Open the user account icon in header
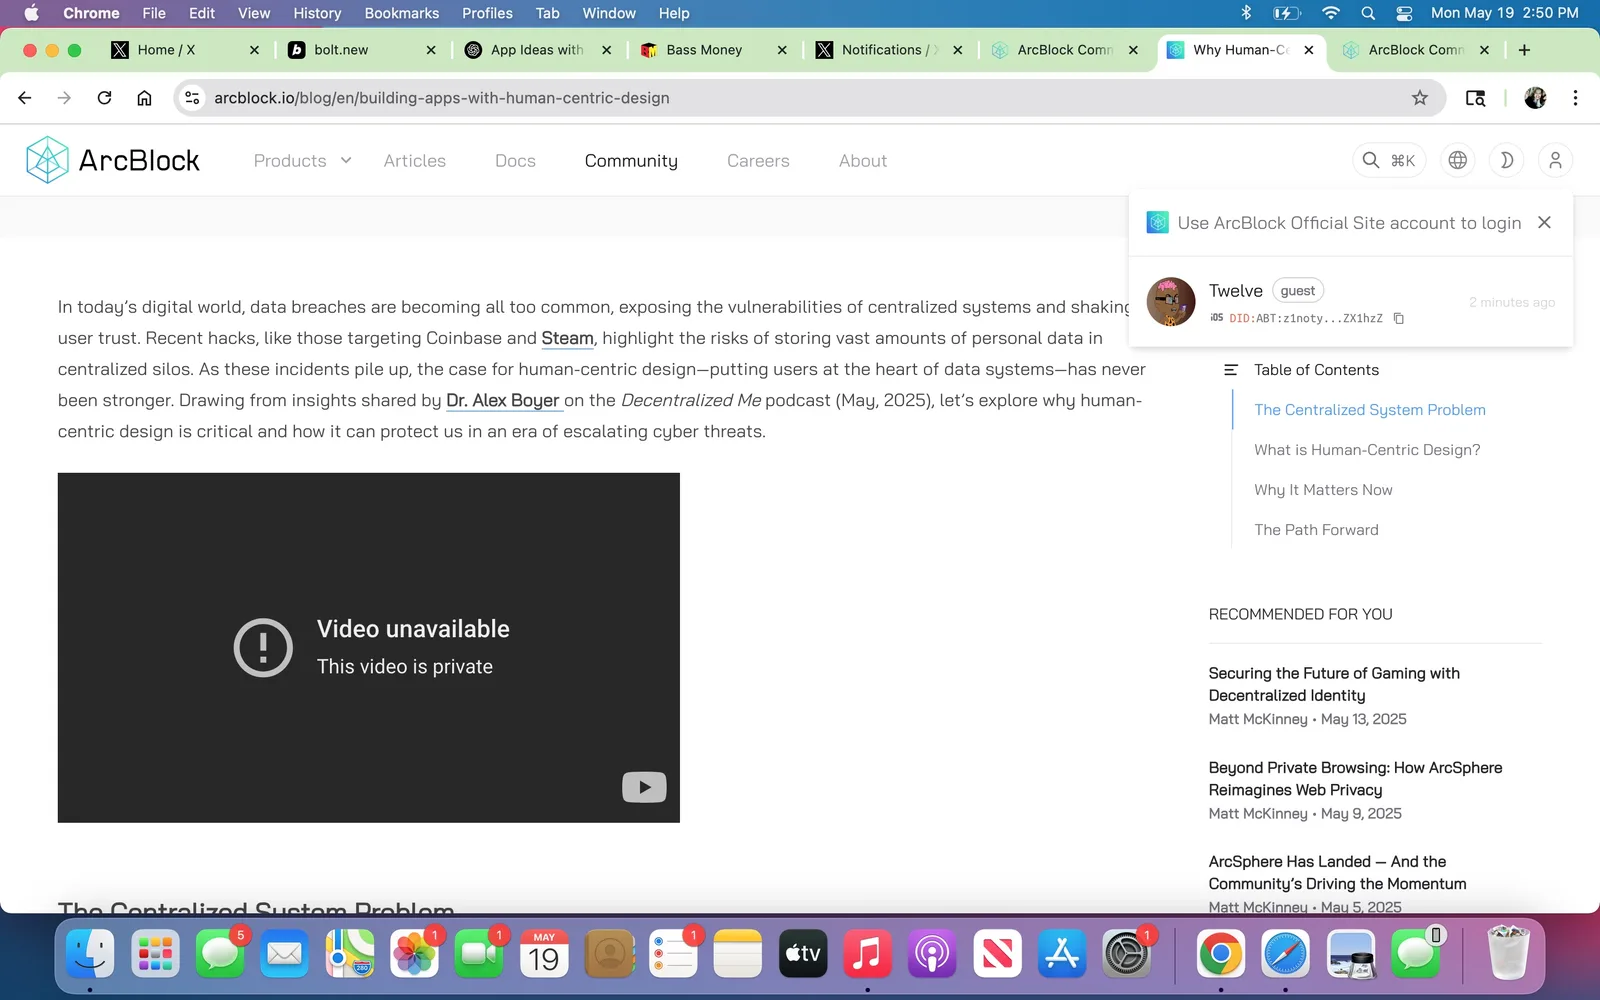This screenshot has width=1600, height=1000. point(1555,160)
